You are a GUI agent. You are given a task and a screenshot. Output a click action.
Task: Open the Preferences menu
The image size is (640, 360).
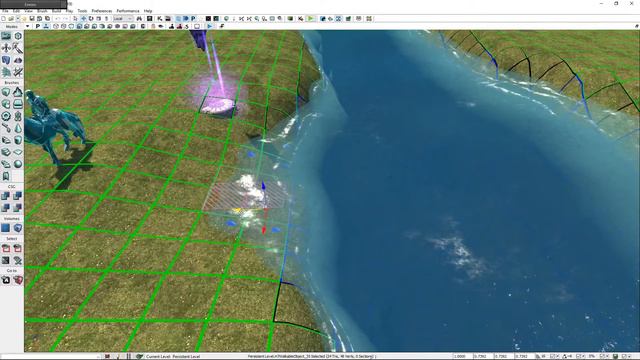[102, 11]
